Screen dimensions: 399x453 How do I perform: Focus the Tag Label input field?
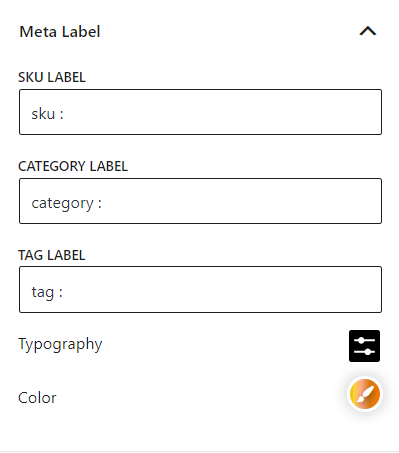point(200,289)
